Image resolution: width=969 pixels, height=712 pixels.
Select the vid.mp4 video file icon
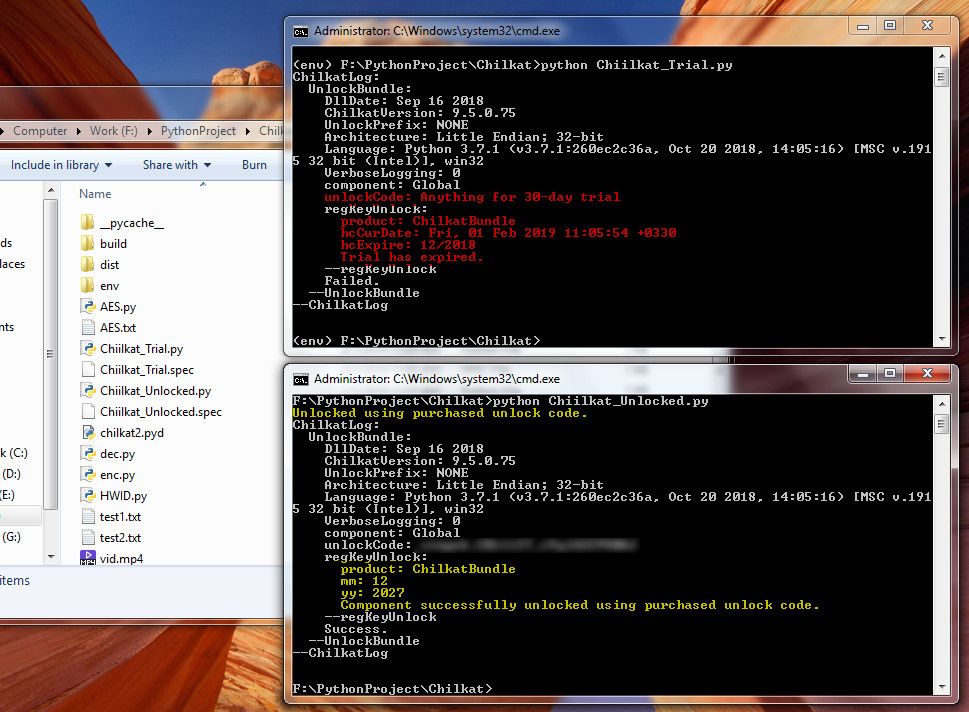click(87, 558)
